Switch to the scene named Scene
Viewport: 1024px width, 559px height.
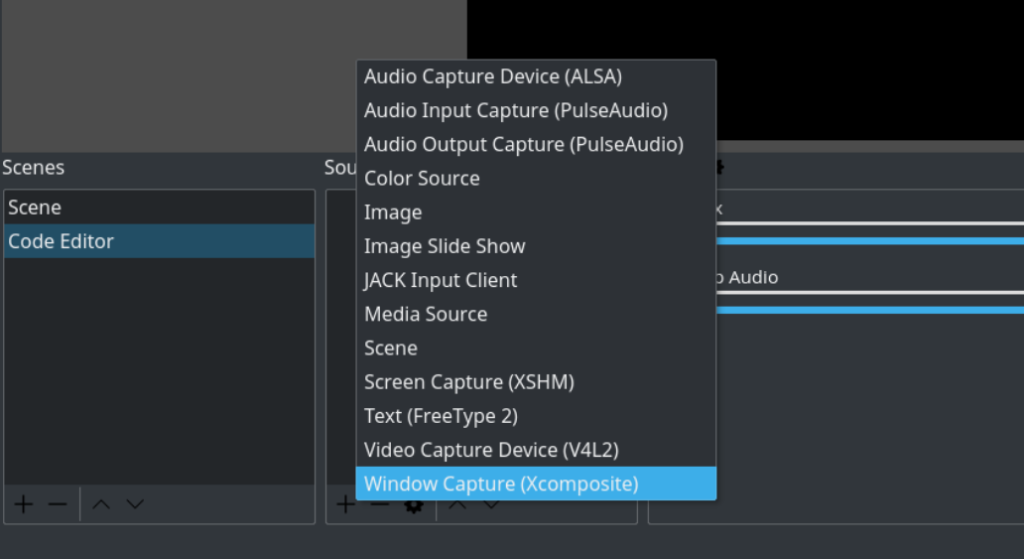tap(159, 208)
